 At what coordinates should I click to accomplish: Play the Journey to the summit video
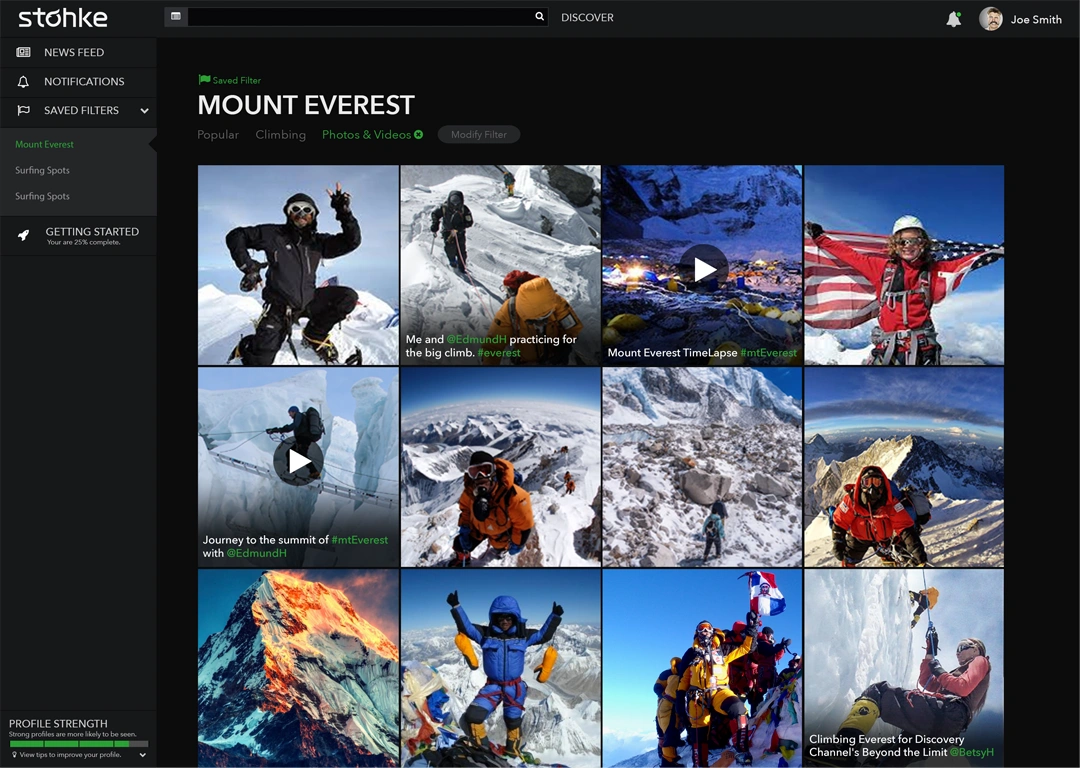coord(298,460)
